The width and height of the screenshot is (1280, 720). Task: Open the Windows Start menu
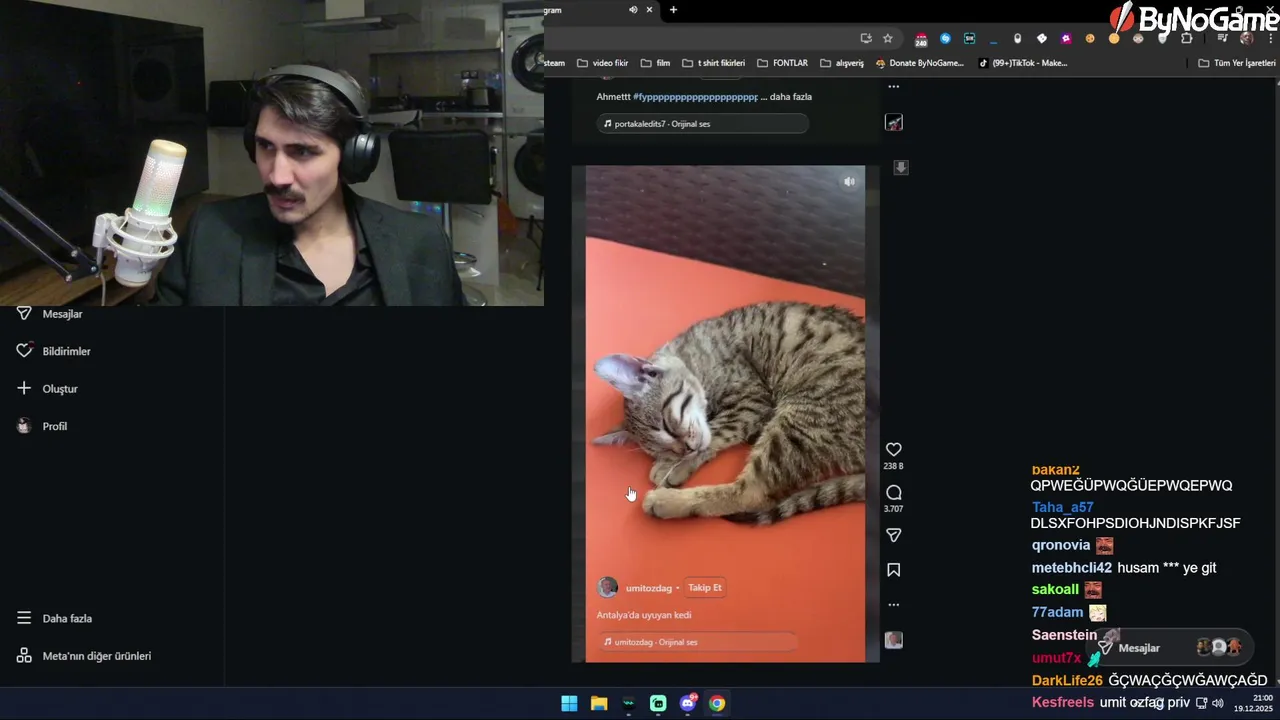[x=569, y=703]
